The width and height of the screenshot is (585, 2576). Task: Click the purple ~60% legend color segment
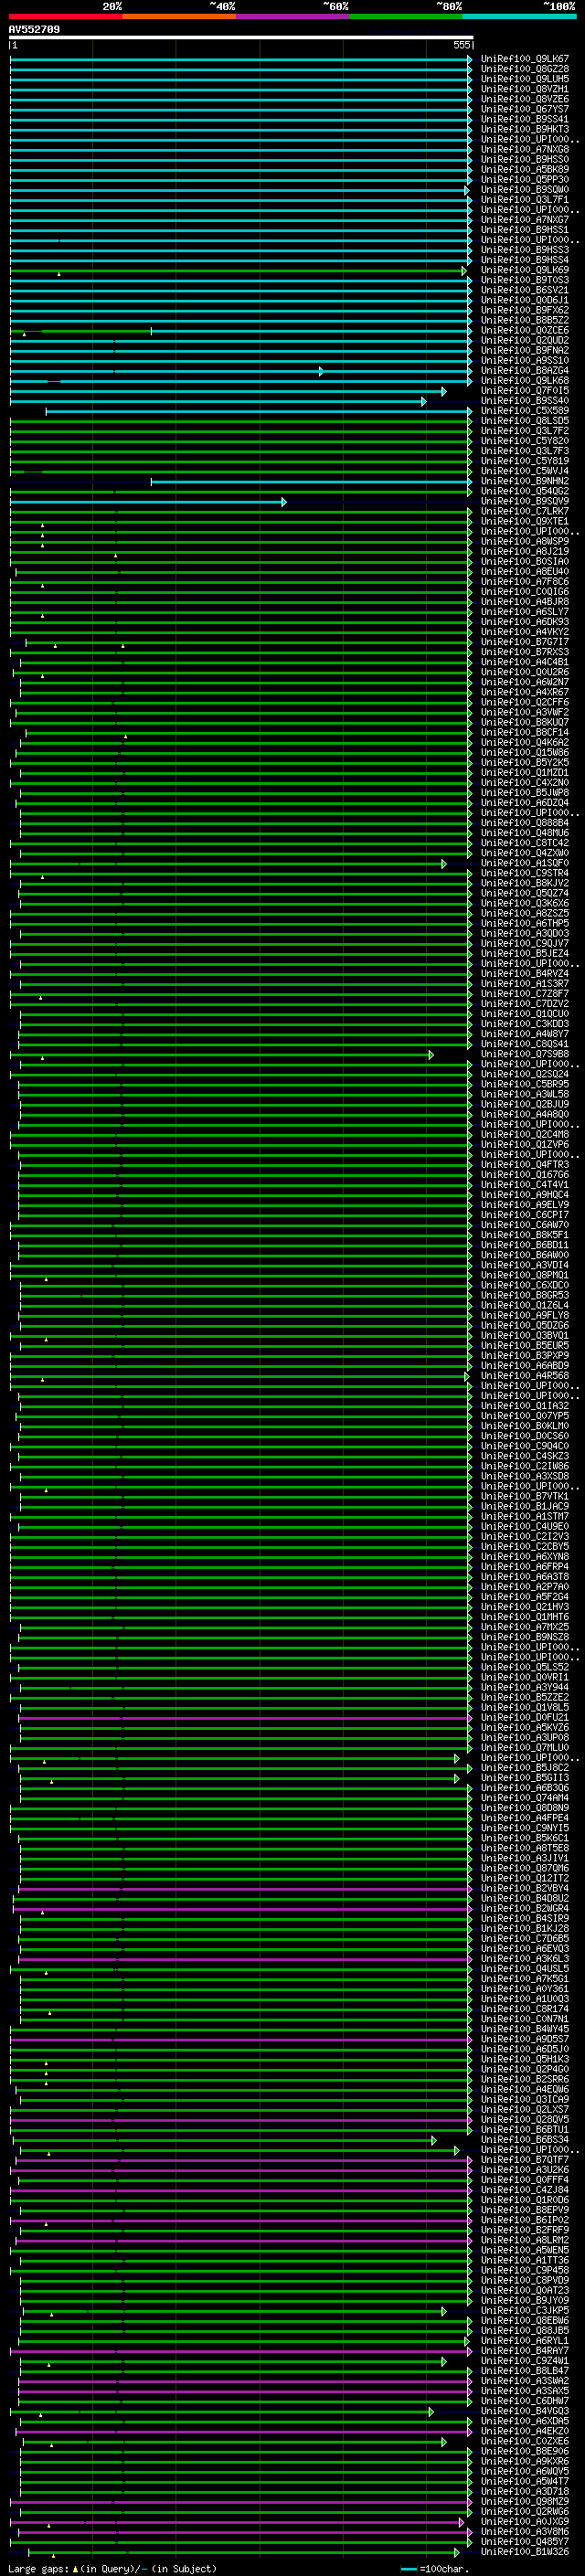point(293,16)
